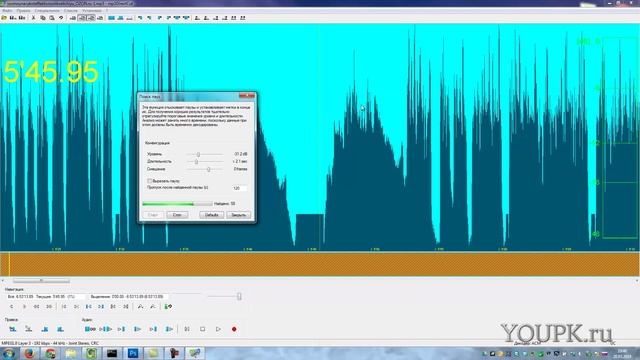Click the Defaults button in dialog

pos(211,215)
